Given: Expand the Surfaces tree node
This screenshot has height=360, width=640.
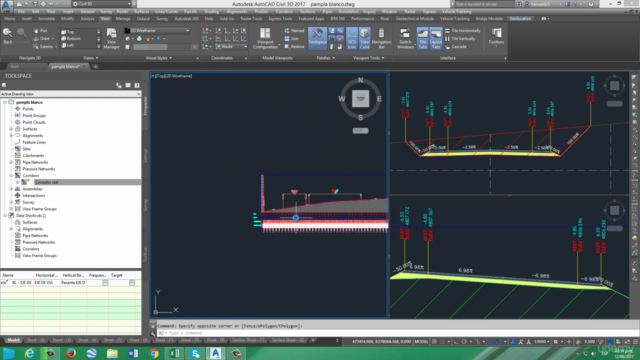Looking at the screenshot, I should tap(11, 129).
